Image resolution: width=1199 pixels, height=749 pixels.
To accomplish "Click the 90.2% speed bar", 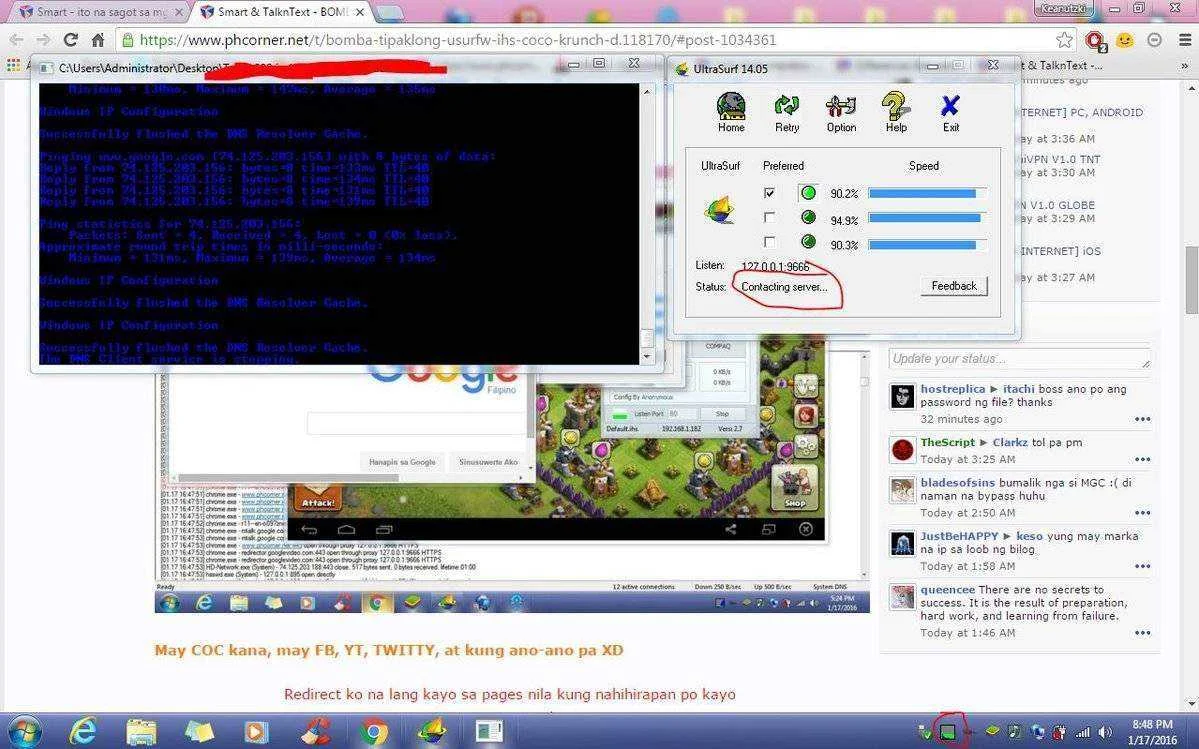I will click(927, 193).
